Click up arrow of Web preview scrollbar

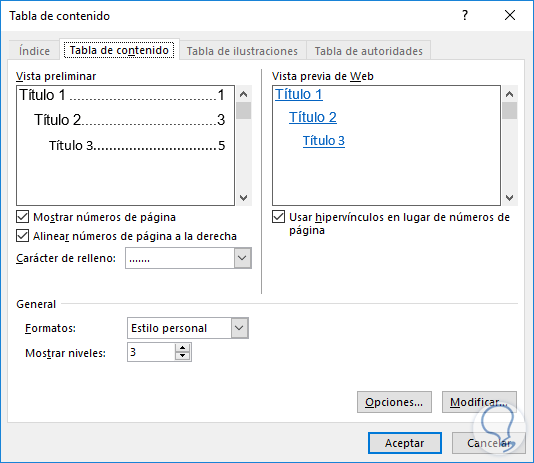point(509,94)
